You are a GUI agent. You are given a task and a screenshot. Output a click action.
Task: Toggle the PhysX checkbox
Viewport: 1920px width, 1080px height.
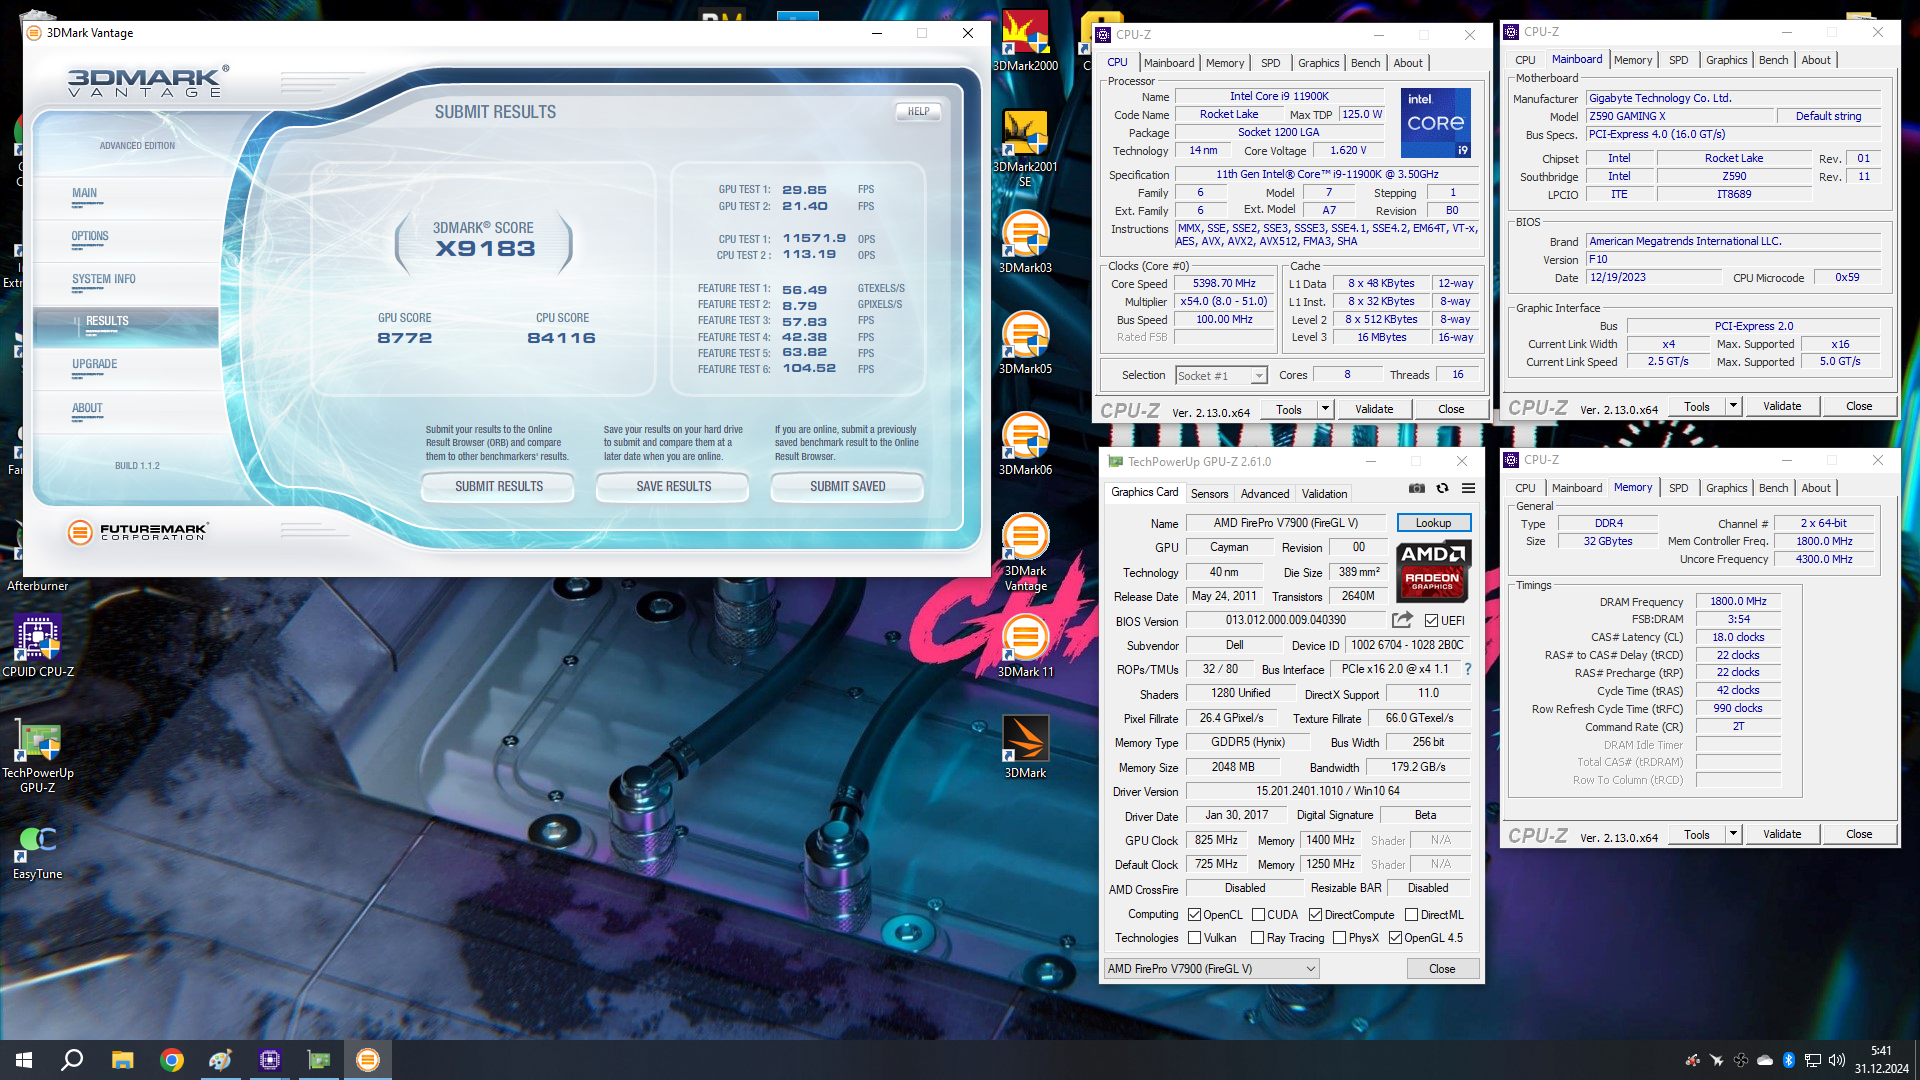(1339, 937)
